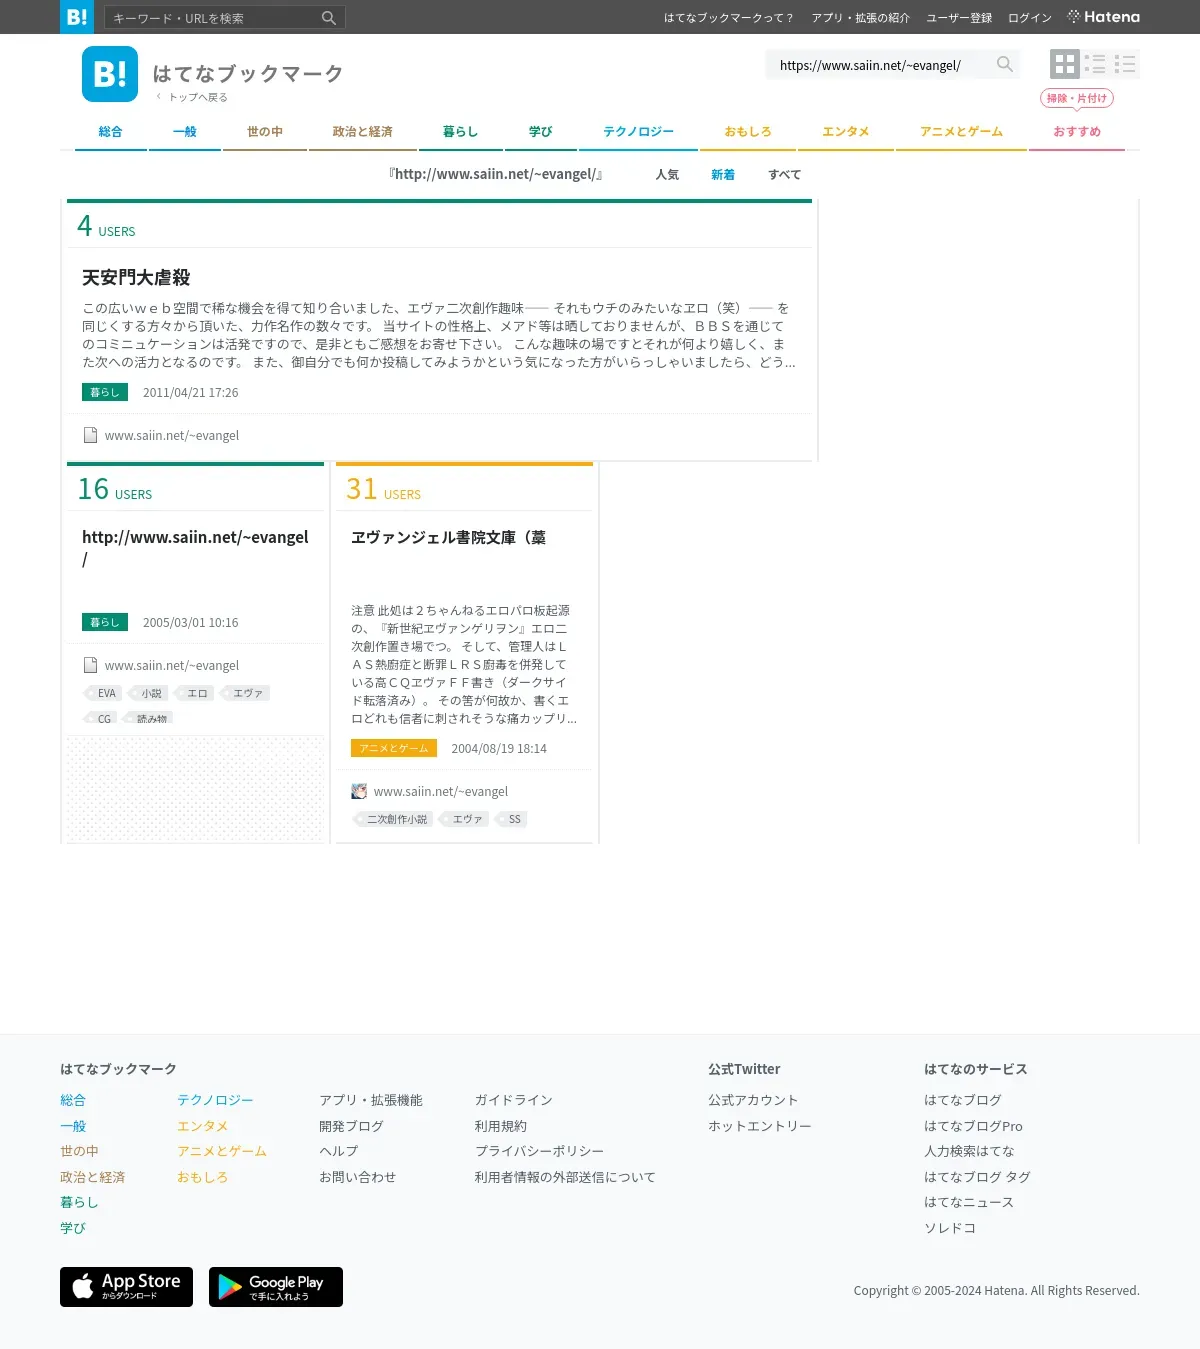
Task: Open the 世の中 category tab
Action: click(265, 132)
